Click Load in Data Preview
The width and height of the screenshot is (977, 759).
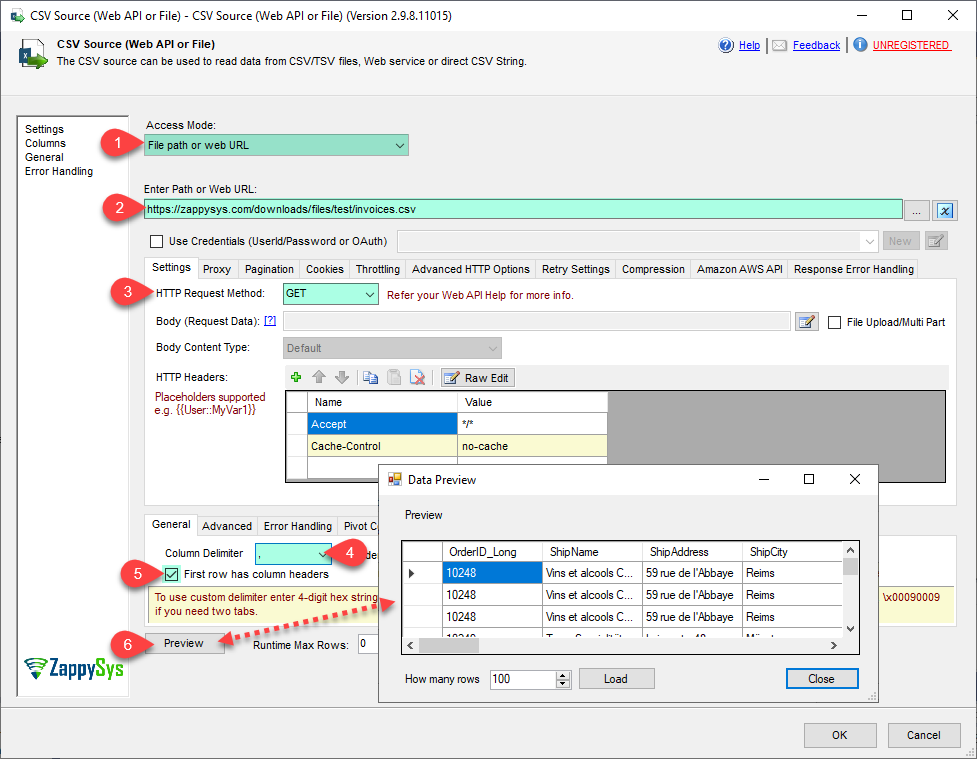pyautogui.click(x=616, y=679)
